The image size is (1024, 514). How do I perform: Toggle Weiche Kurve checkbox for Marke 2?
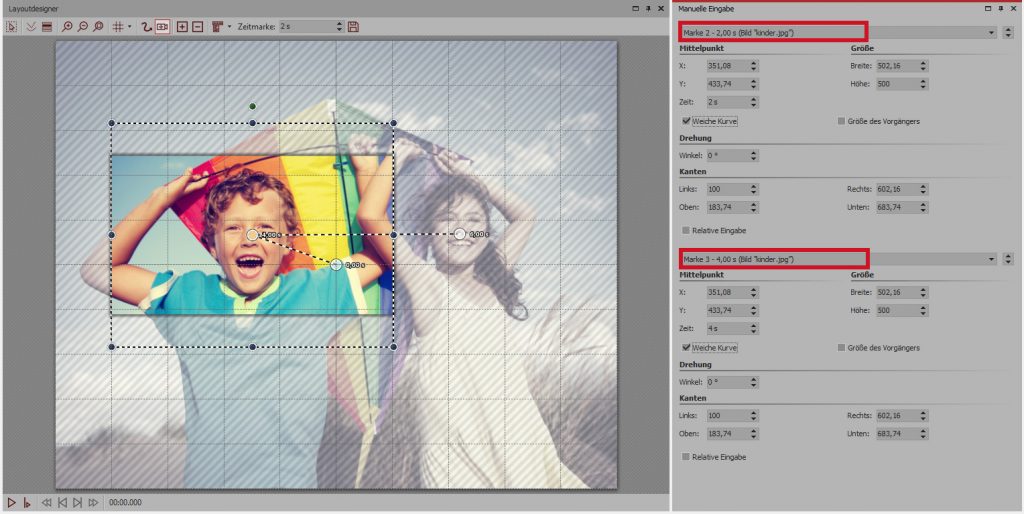[686, 121]
